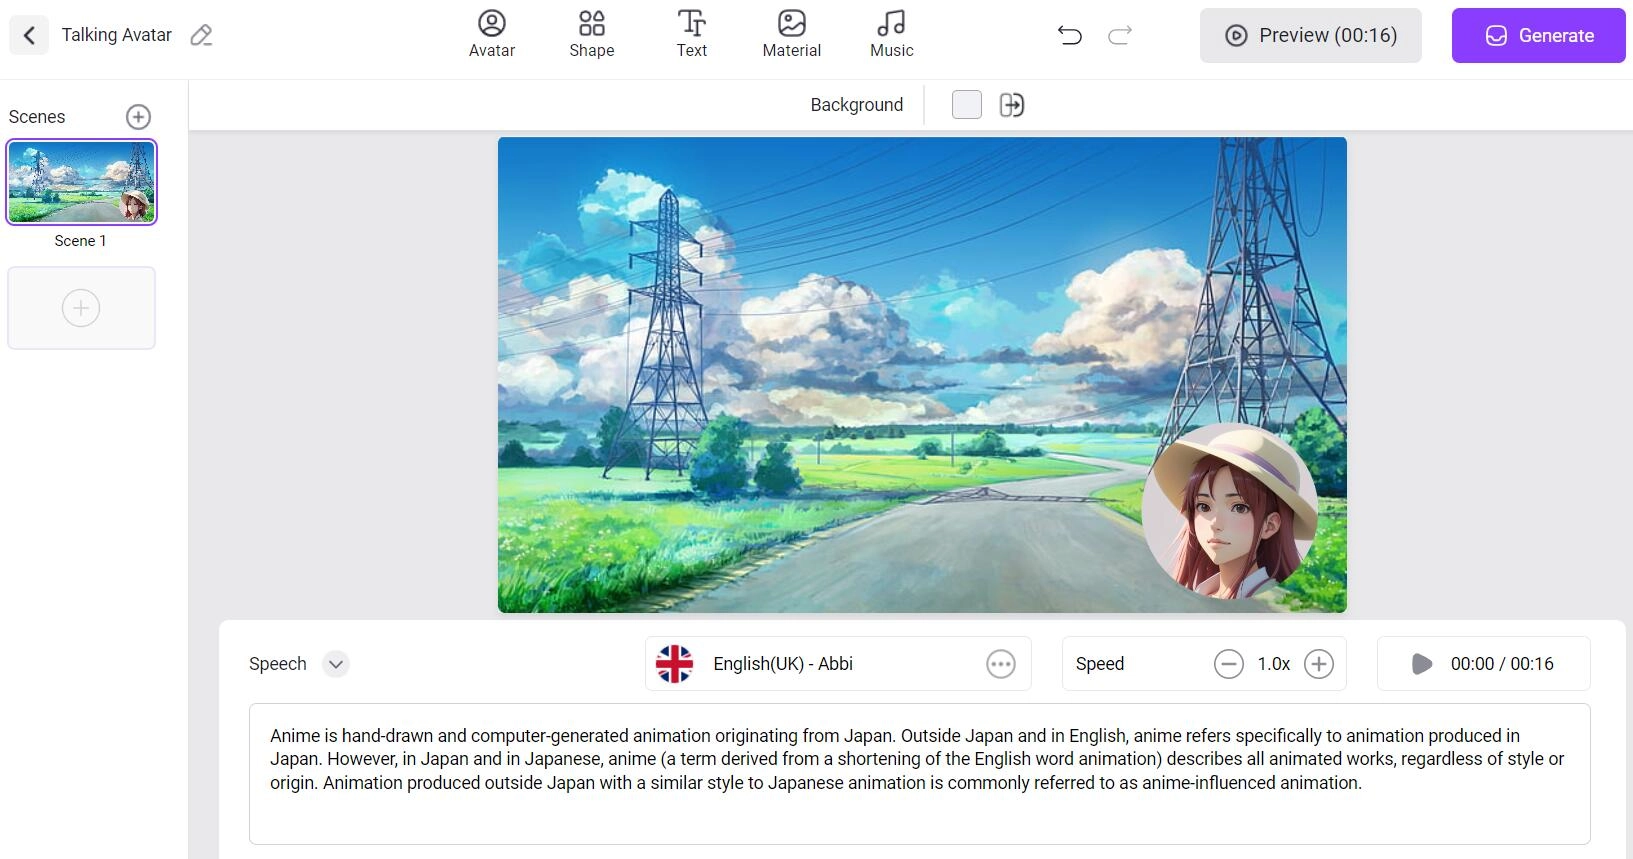Undo the last action
The height and width of the screenshot is (859, 1633).
[1069, 36]
